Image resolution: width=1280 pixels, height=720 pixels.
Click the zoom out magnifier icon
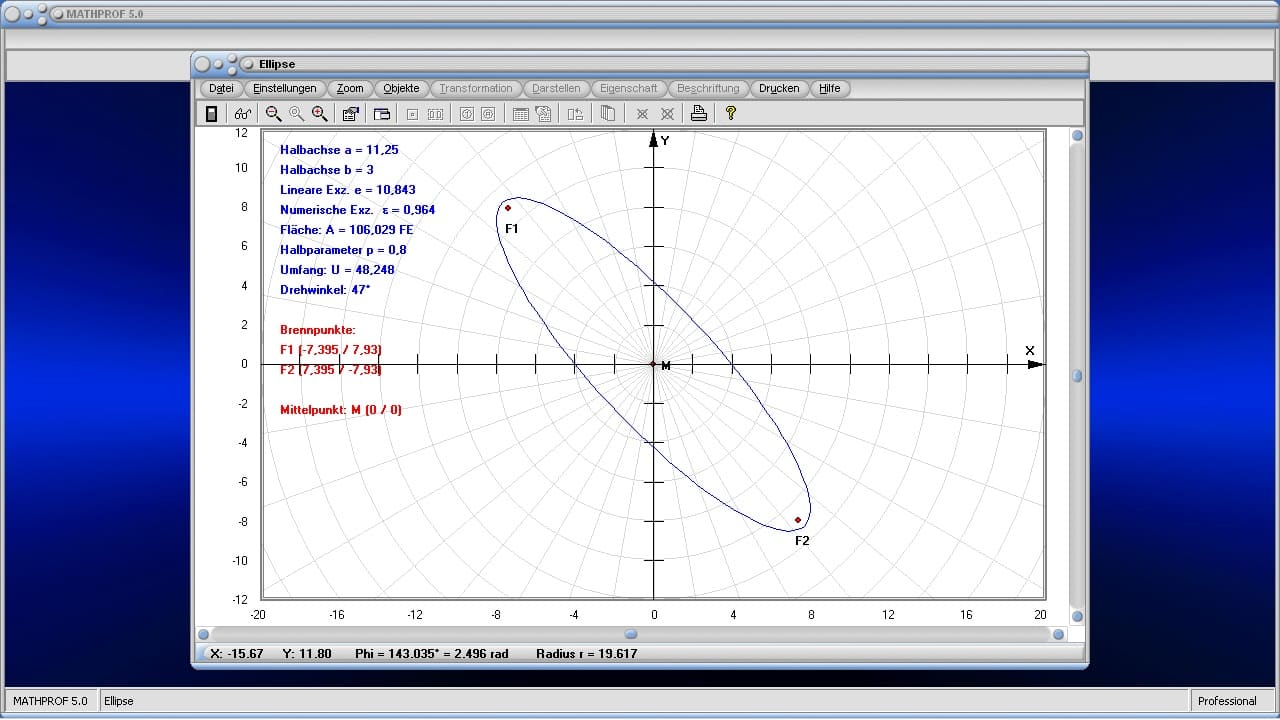point(273,114)
